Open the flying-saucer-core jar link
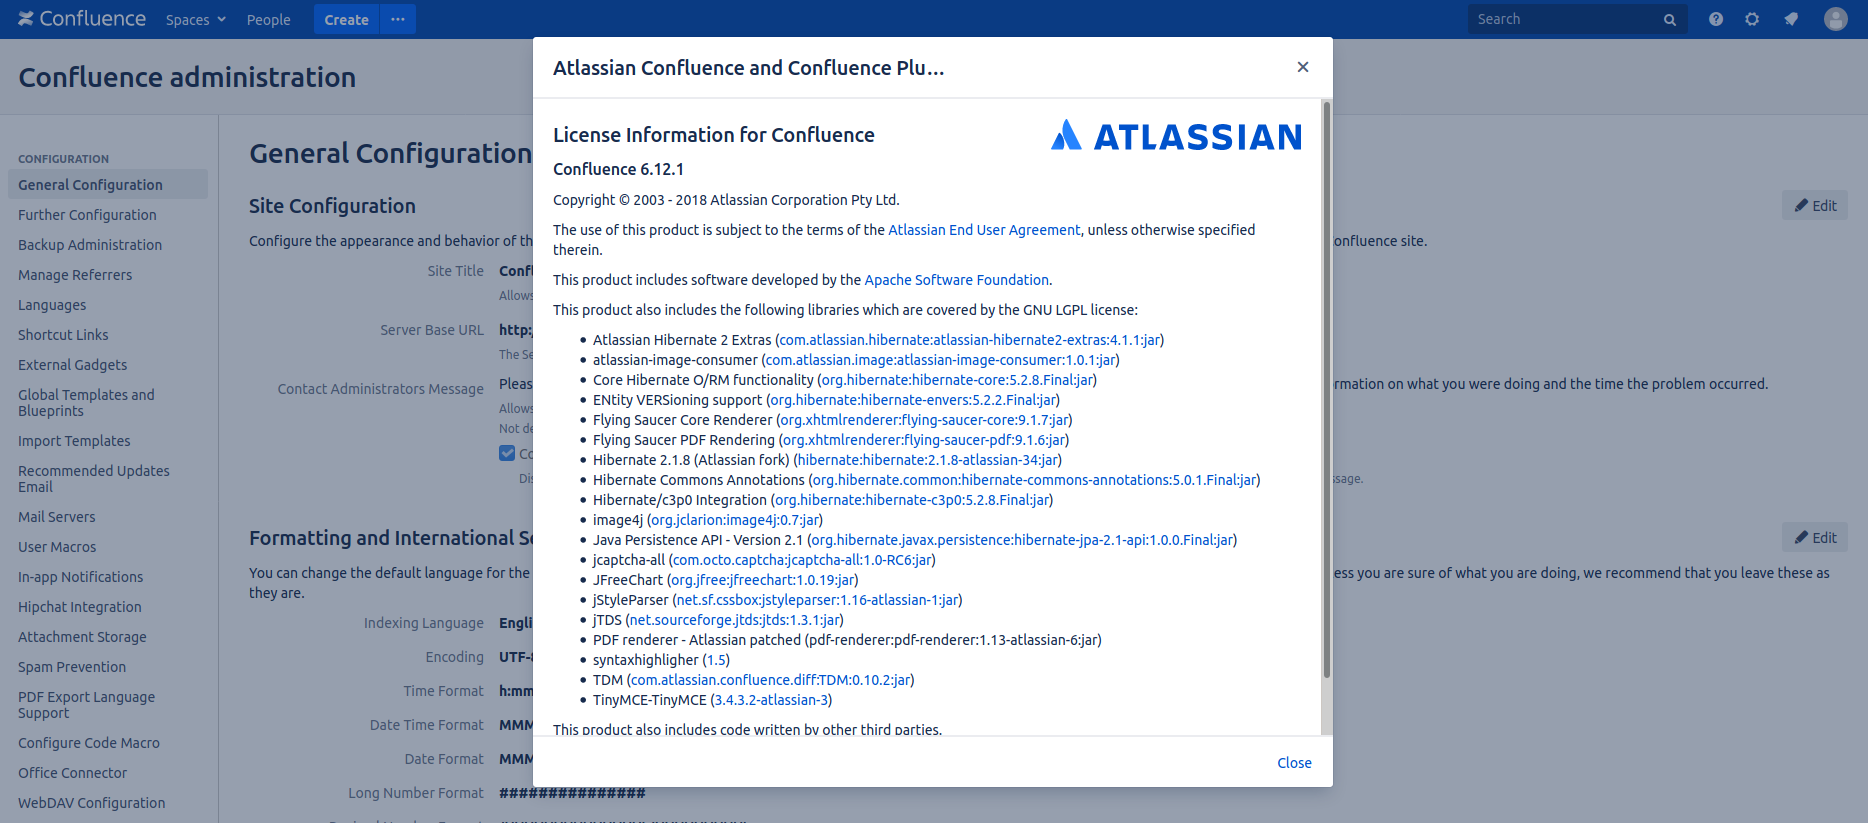 click(x=925, y=420)
